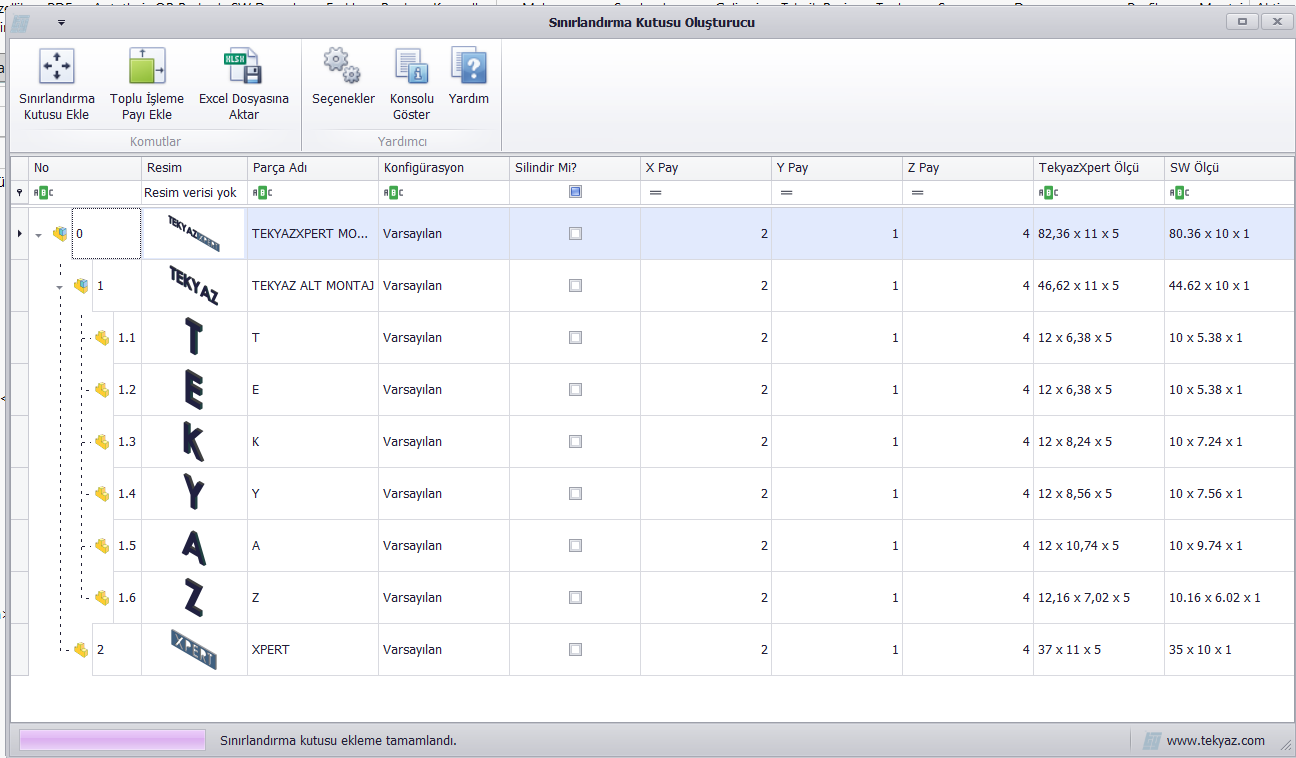The height and width of the screenshot is (758, 1296).
Task: Sort by X Pay column header
Action: pyautogui.click(x=706, y=168)
